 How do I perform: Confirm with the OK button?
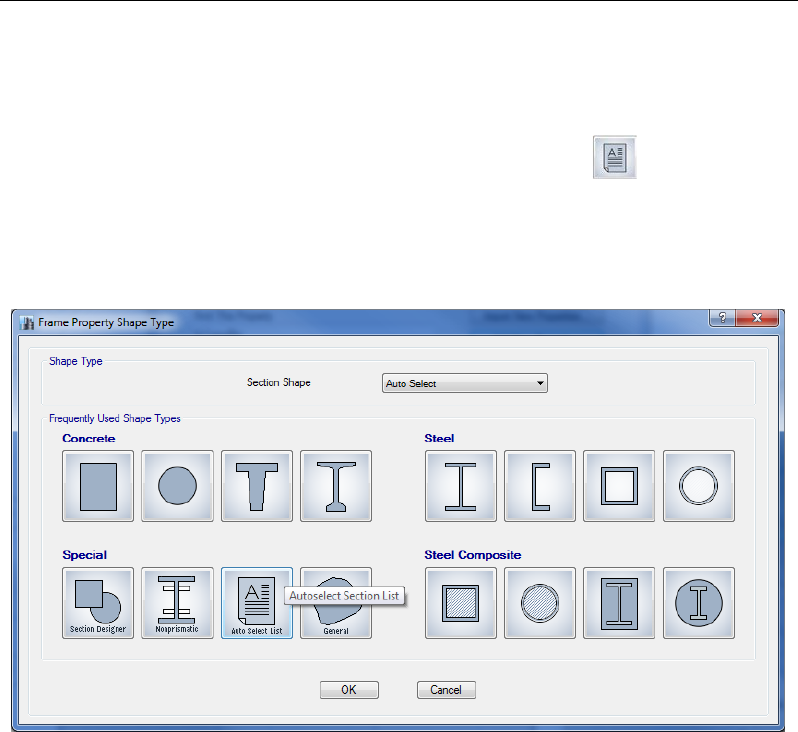click(349, 690)
